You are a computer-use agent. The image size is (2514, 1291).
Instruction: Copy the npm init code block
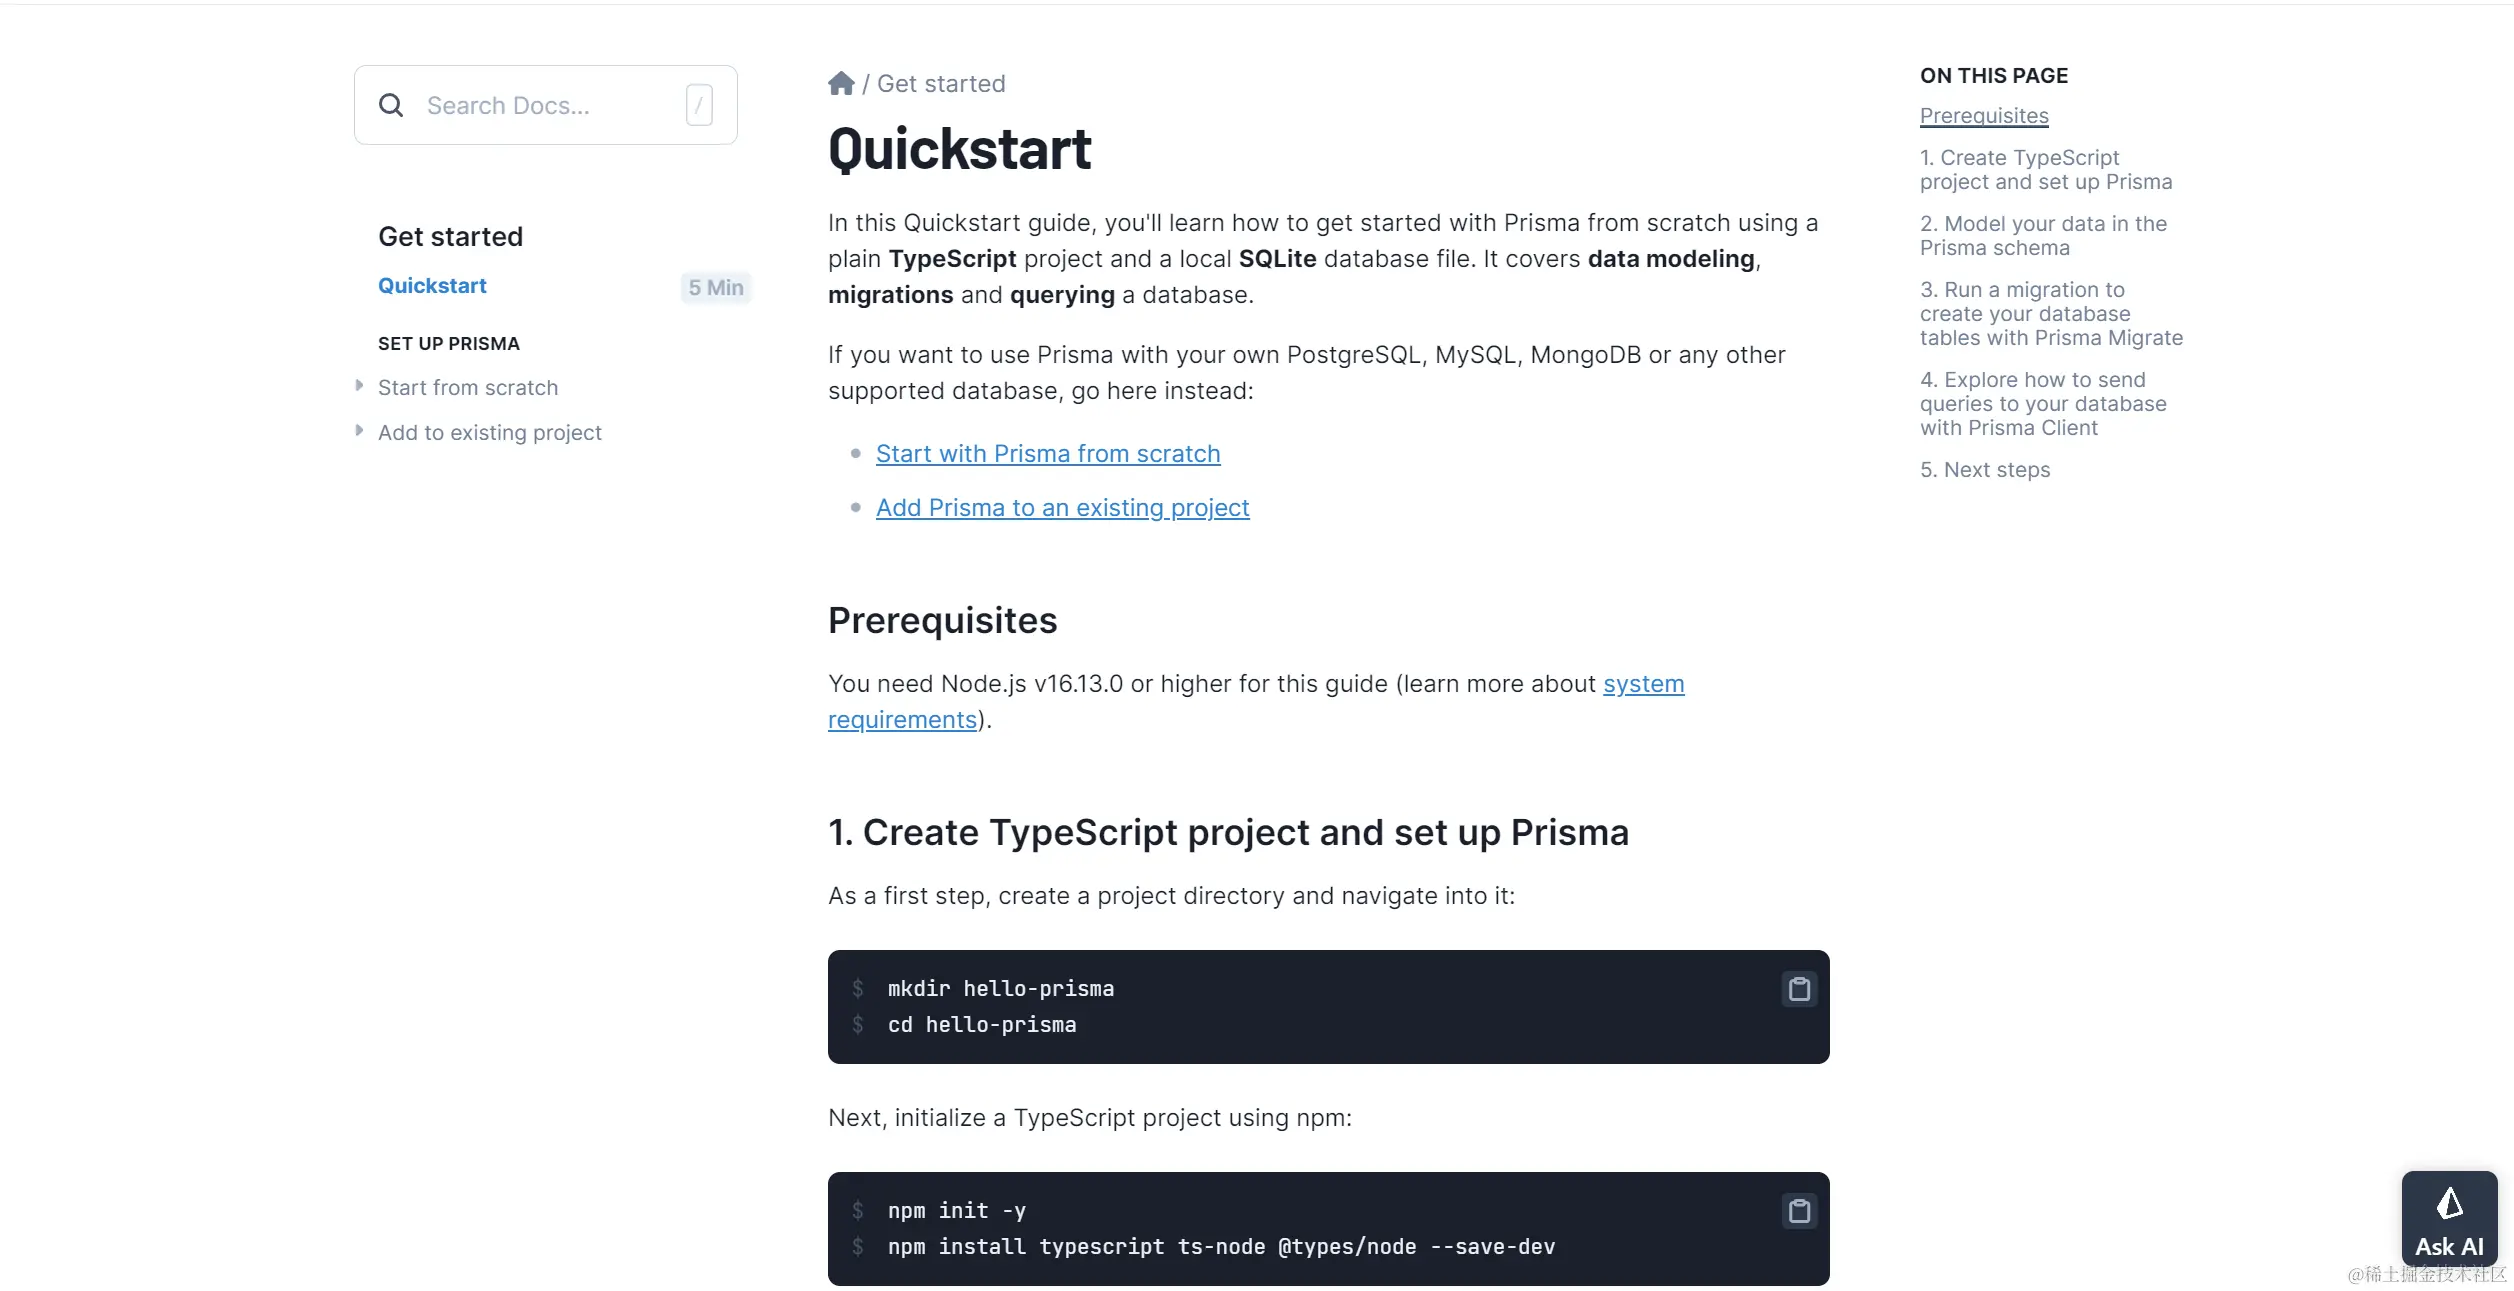click(1799, 1212)
